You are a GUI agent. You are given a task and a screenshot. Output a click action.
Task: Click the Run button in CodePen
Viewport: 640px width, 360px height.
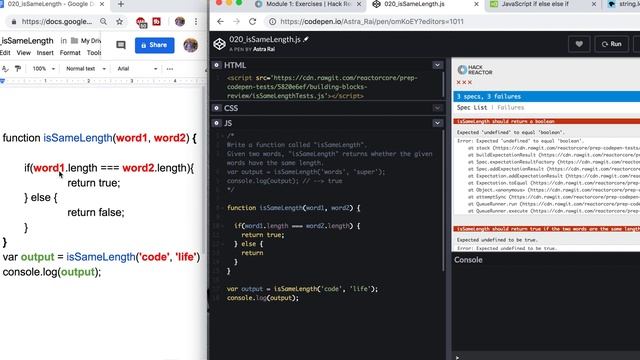pos(611,44)
